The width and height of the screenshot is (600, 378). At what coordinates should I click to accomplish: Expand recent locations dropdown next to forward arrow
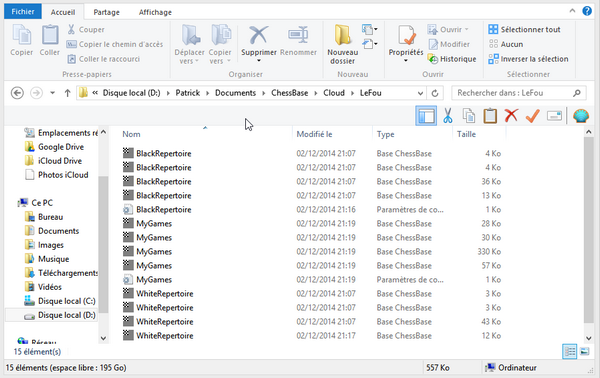[x=52, y=93]
